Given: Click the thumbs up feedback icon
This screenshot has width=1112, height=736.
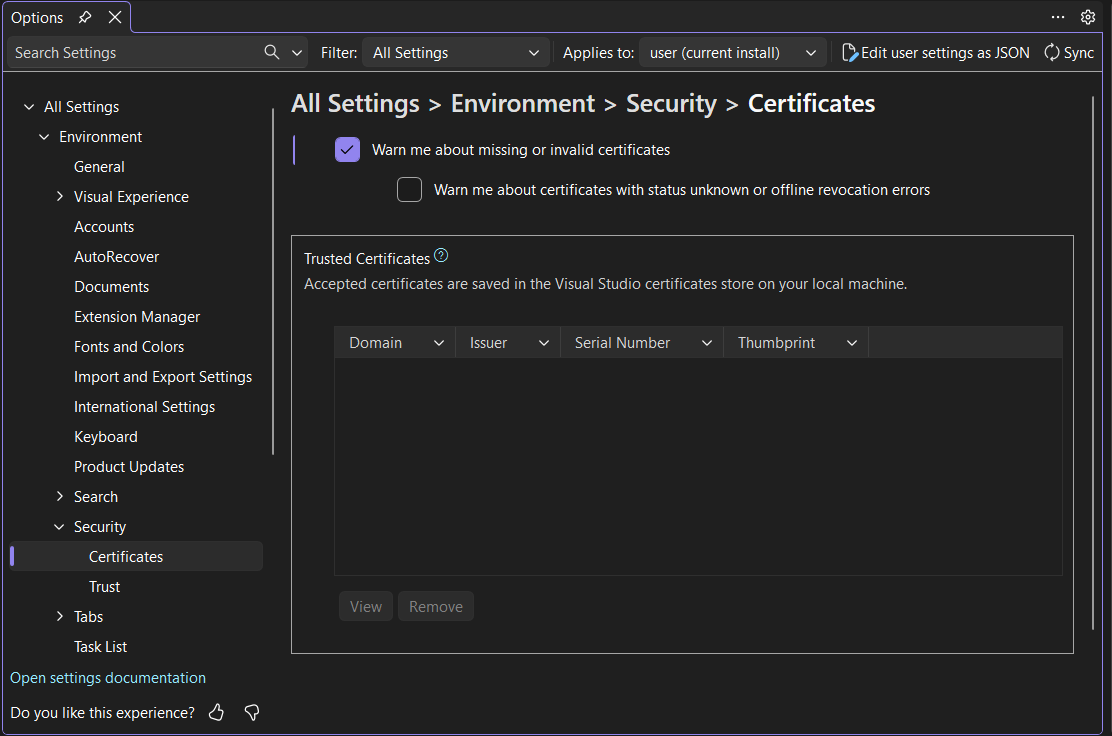Looking at the screenshot, I should coord(216,712).
